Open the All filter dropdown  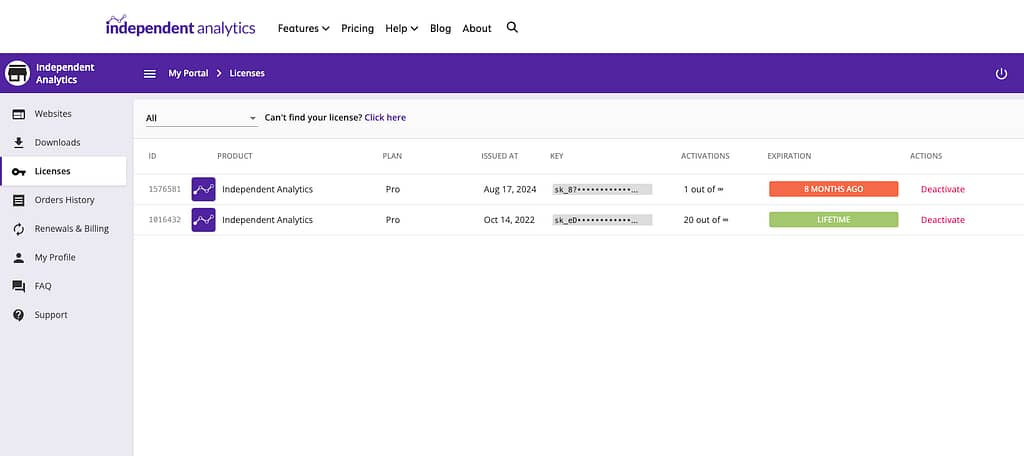201,118
